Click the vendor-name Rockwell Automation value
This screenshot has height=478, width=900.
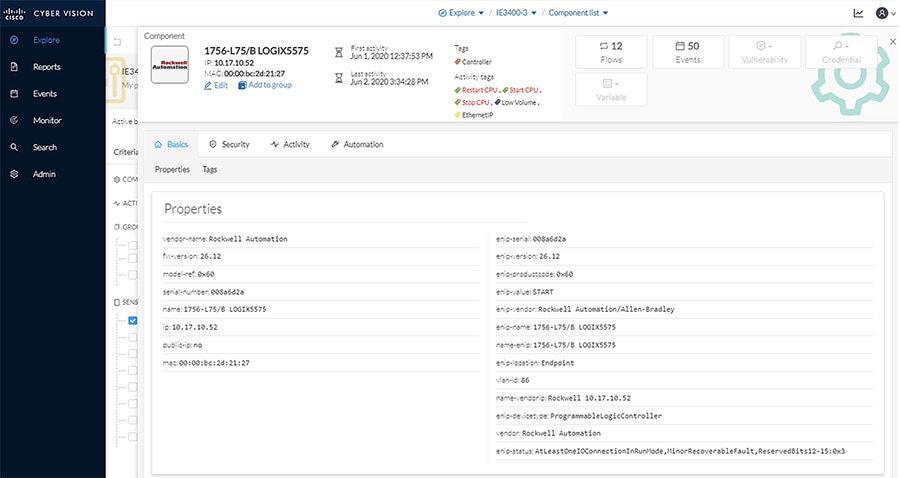[248, 239]
